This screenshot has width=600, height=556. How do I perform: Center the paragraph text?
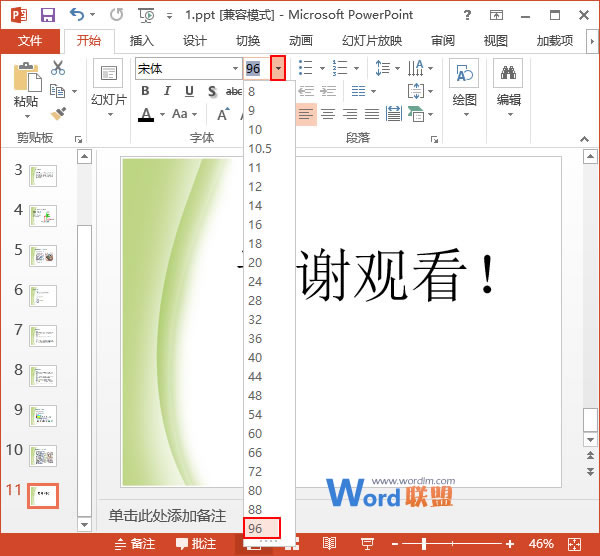(328, 114)
